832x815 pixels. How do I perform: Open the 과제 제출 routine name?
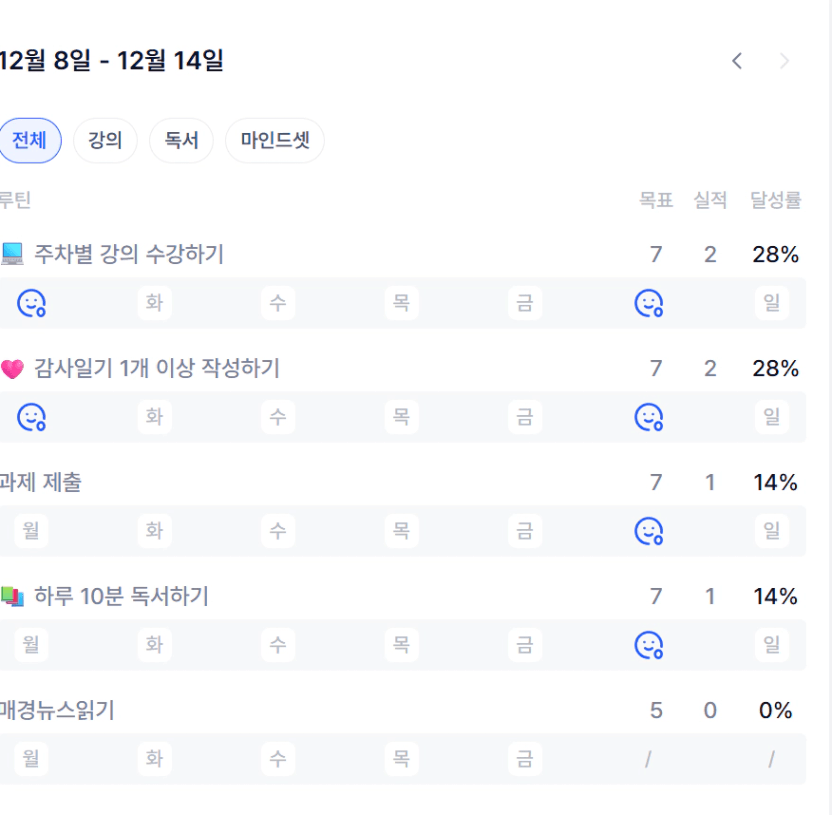point(41,483)
